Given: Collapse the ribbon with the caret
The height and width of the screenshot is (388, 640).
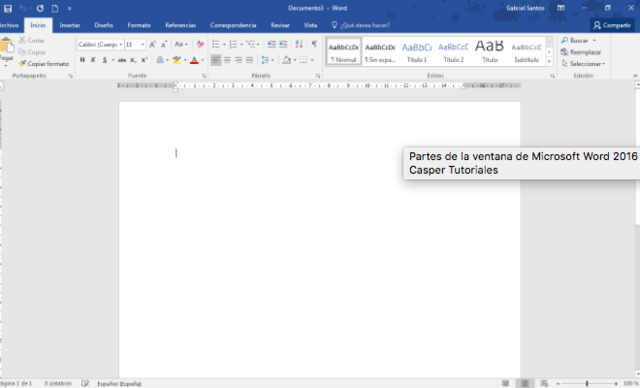Looking at the screenshot, I should click(635, 76).
